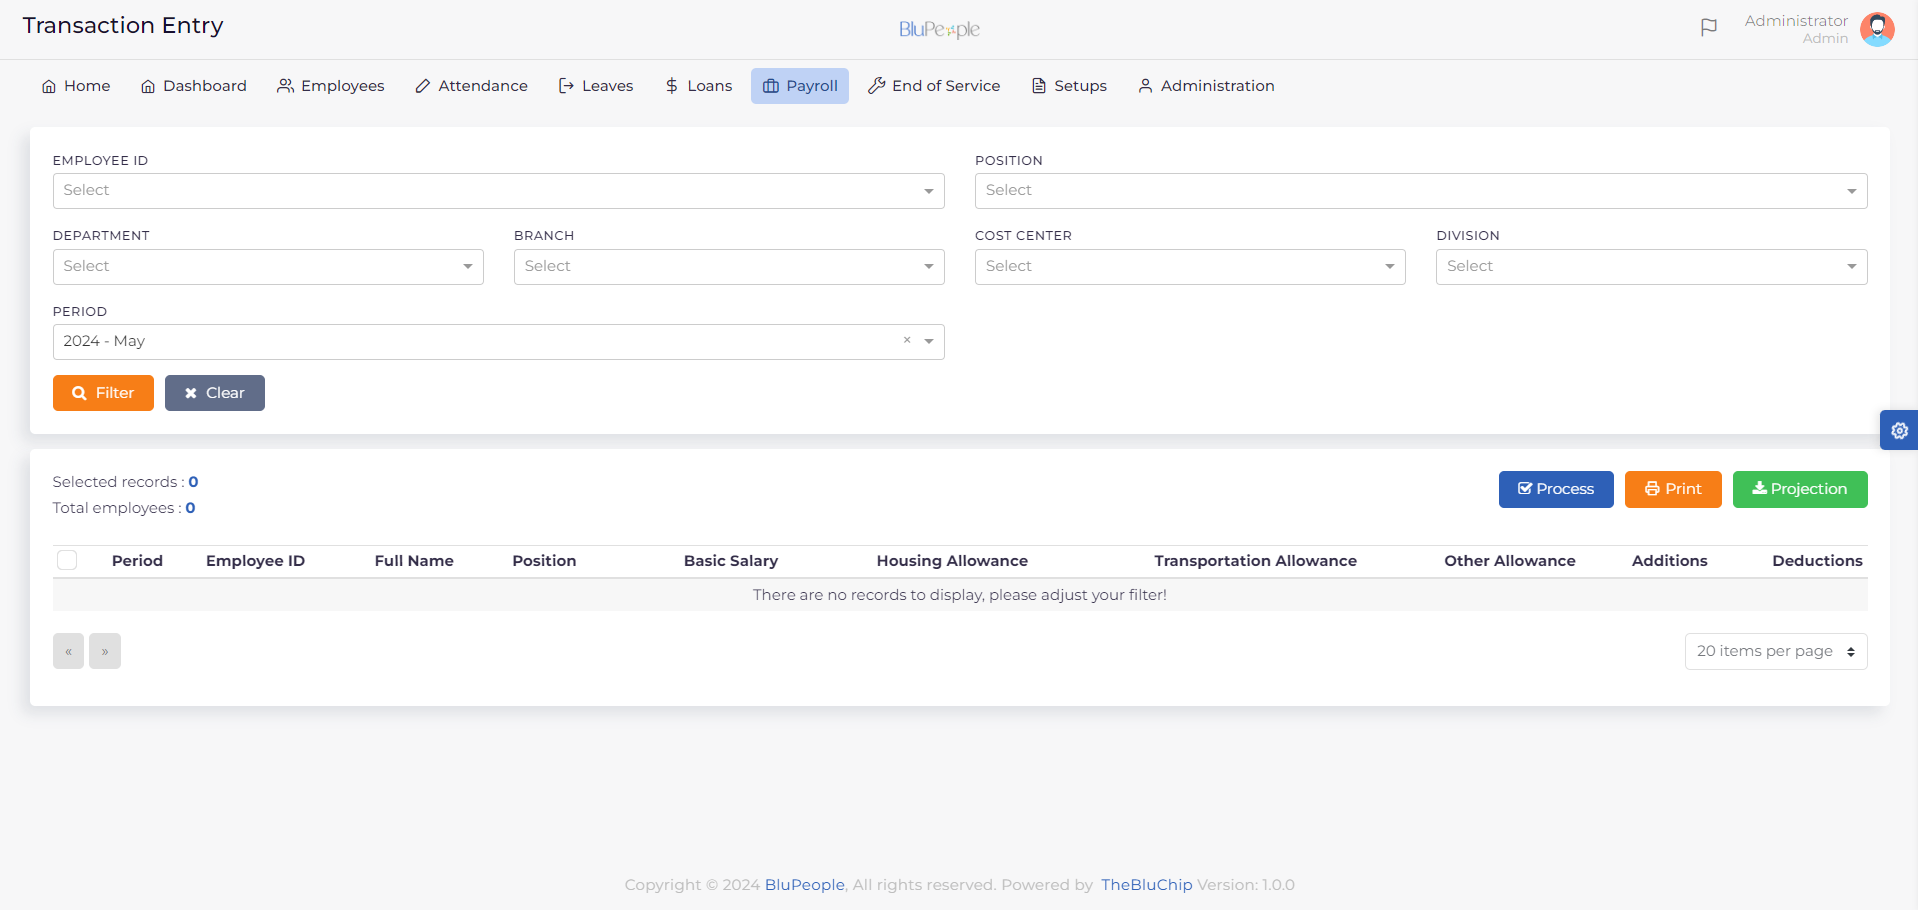Switch to the Payroll tab
Image resolution: width=1918 pixels, height=910 pixels.
point(799,86)
